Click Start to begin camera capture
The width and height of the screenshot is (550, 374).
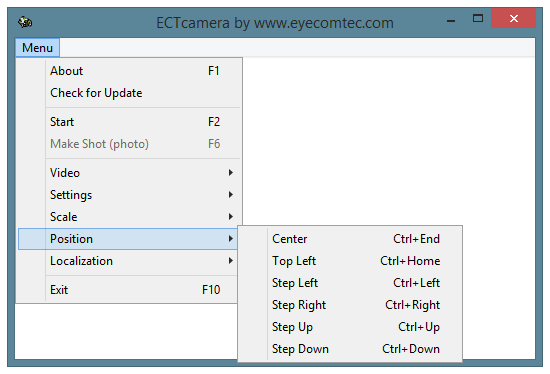coord(128,122)
